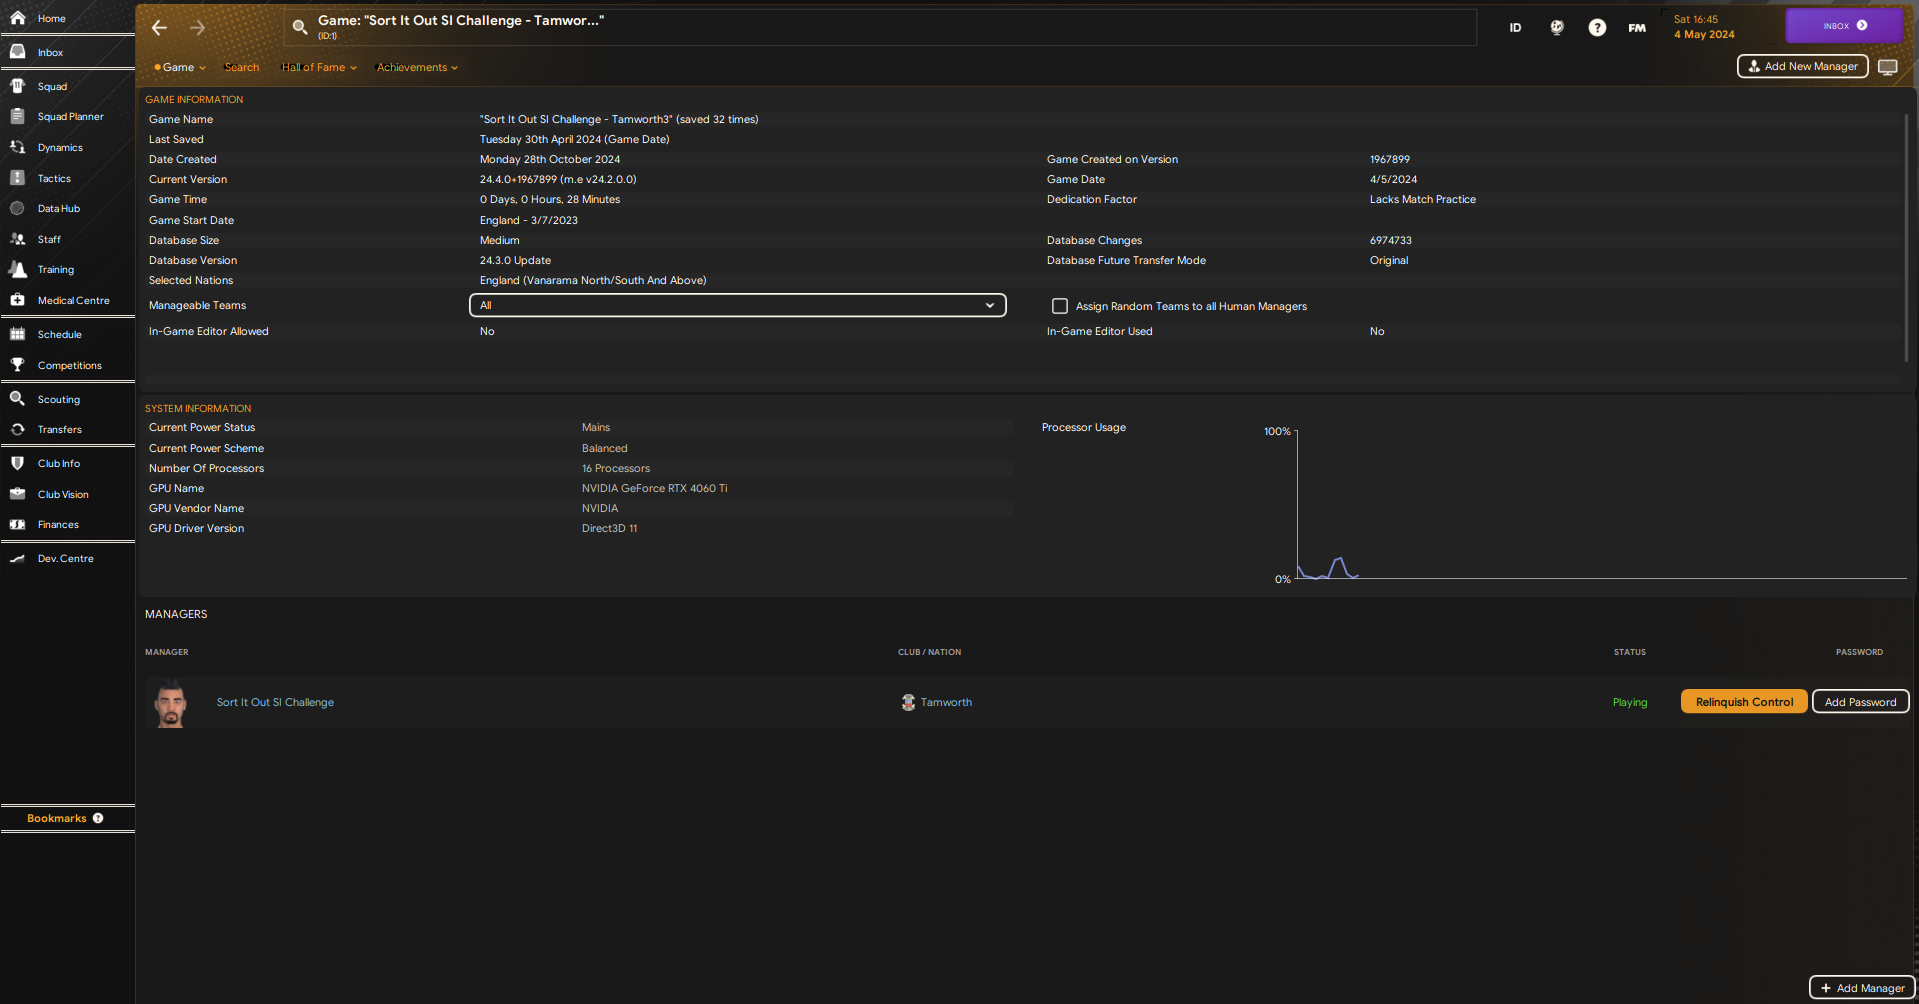1919x1004 pixels.
Task: Click the Playing status text
Action: point(1629,702)
